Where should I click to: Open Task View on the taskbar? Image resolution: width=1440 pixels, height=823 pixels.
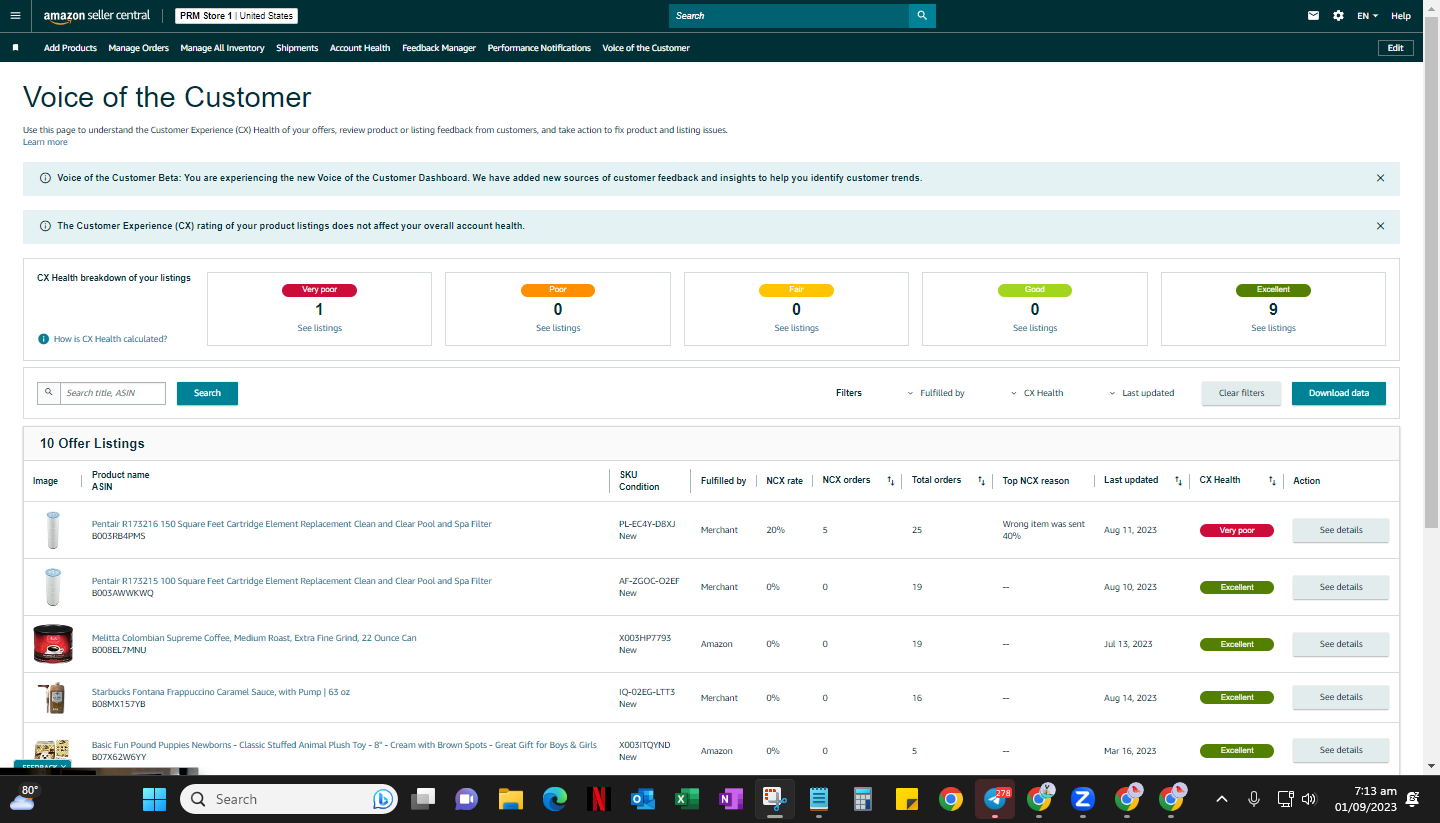(424, 799)
